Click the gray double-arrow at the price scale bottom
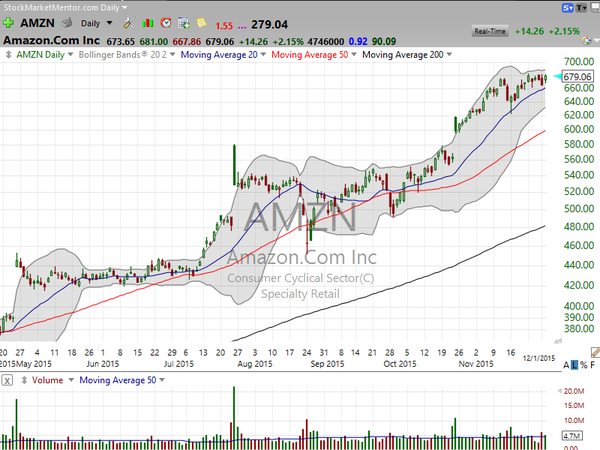Viewport: 600px width, 450px height. [558, 341]
